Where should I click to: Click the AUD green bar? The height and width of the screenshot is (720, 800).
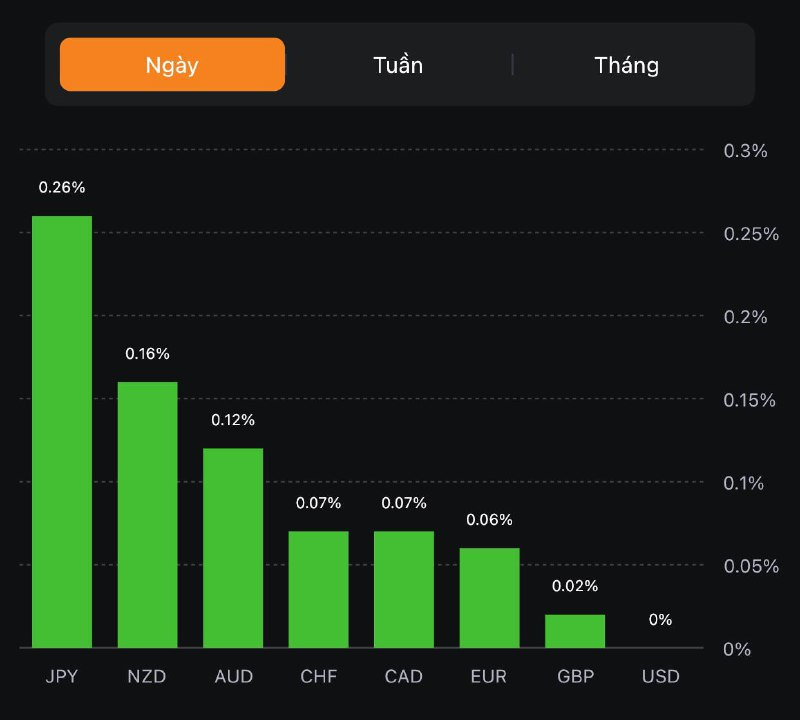(233, 548)
